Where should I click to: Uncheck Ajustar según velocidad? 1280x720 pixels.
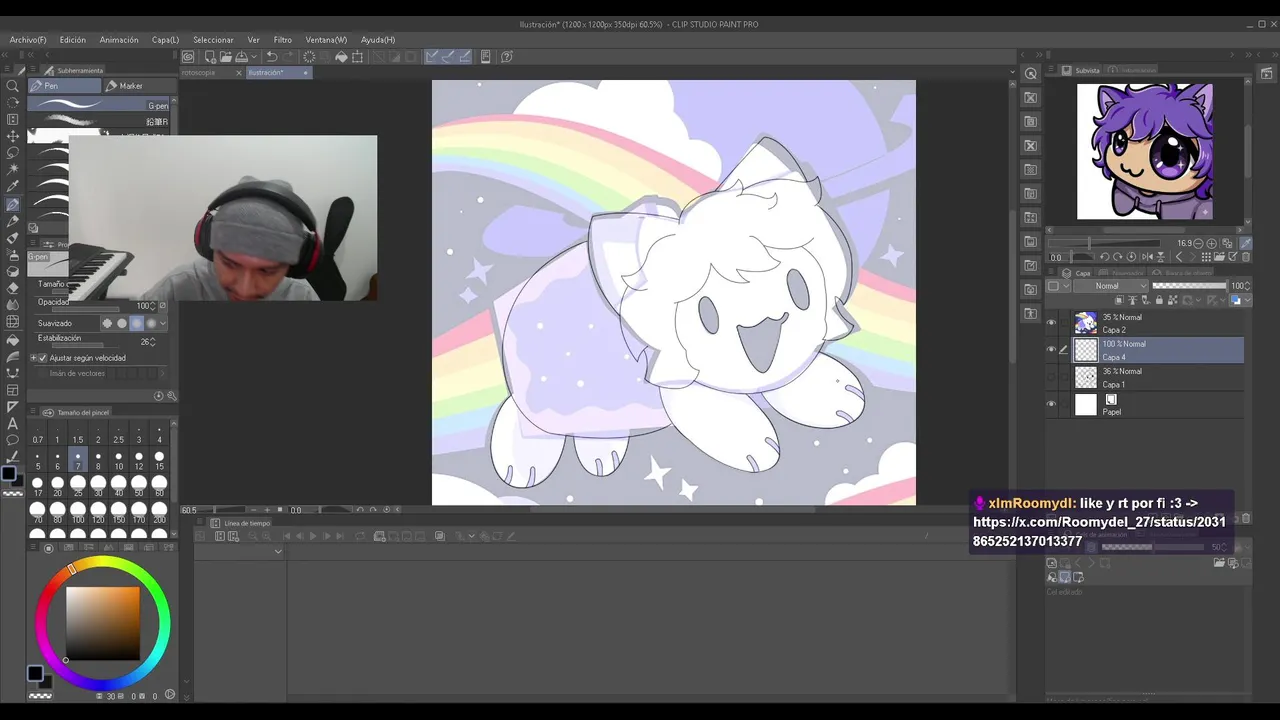click(x=43, y=358)
